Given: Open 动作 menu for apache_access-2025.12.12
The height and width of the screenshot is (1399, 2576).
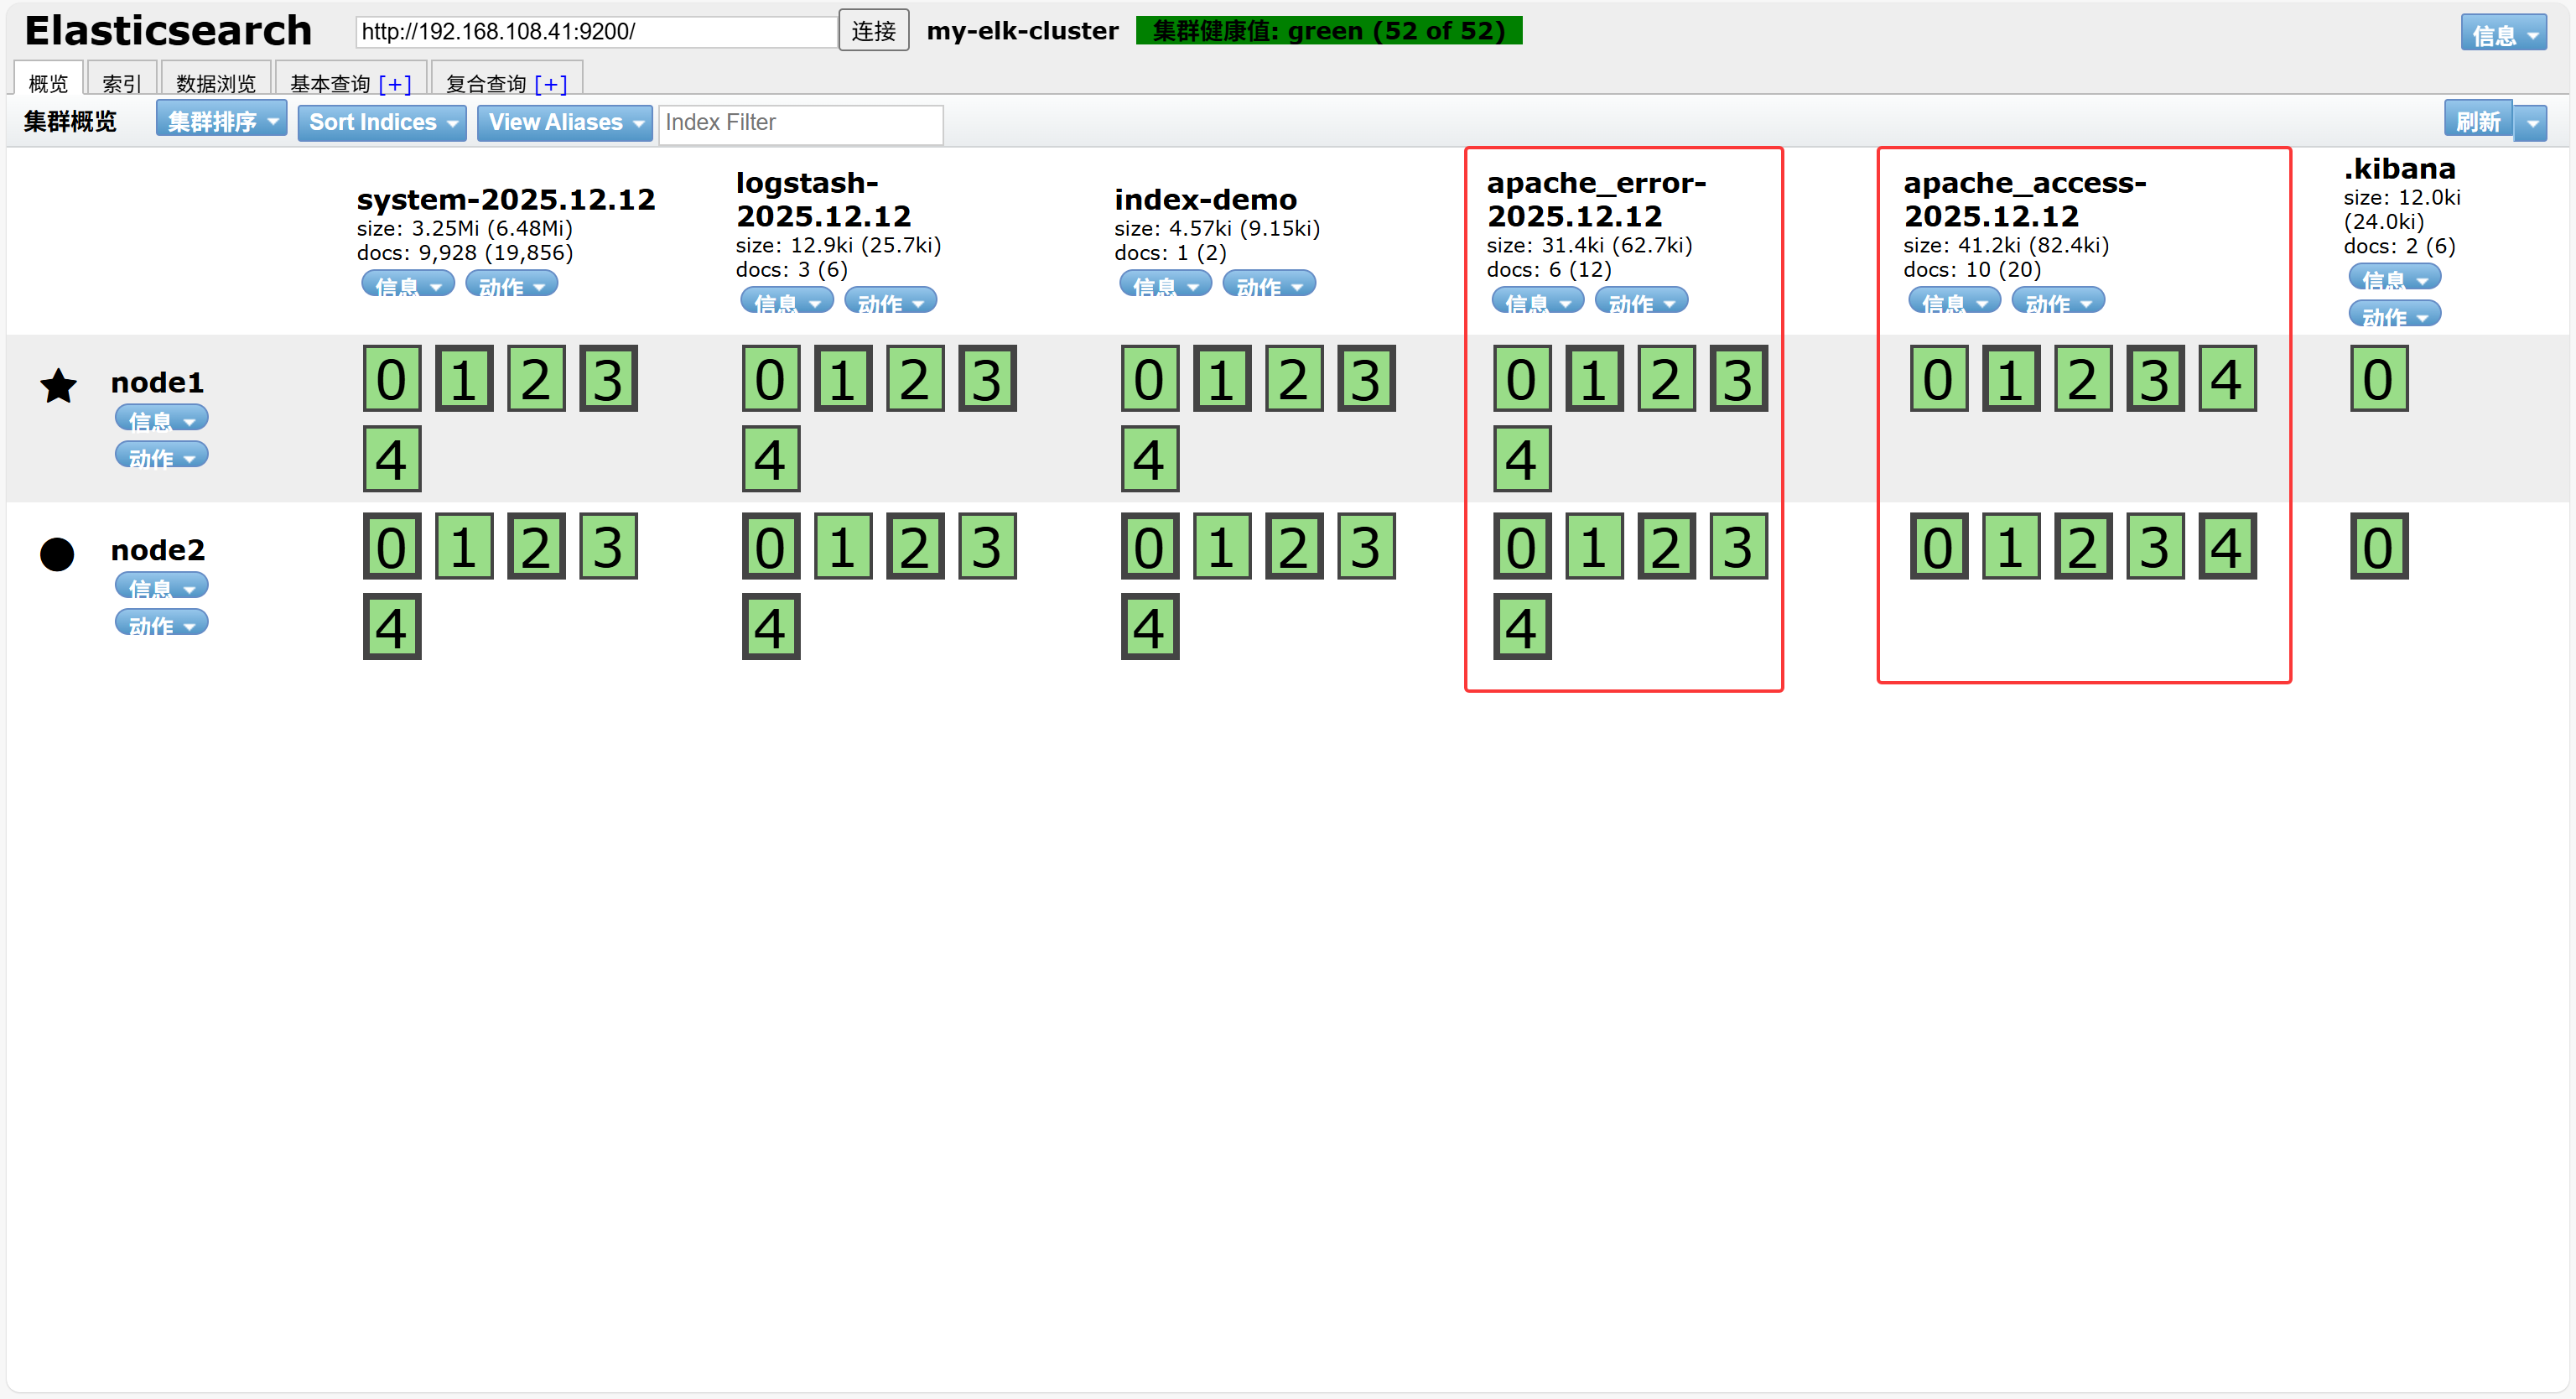Looking at the screenshot, I should [x=2058, y=301].
